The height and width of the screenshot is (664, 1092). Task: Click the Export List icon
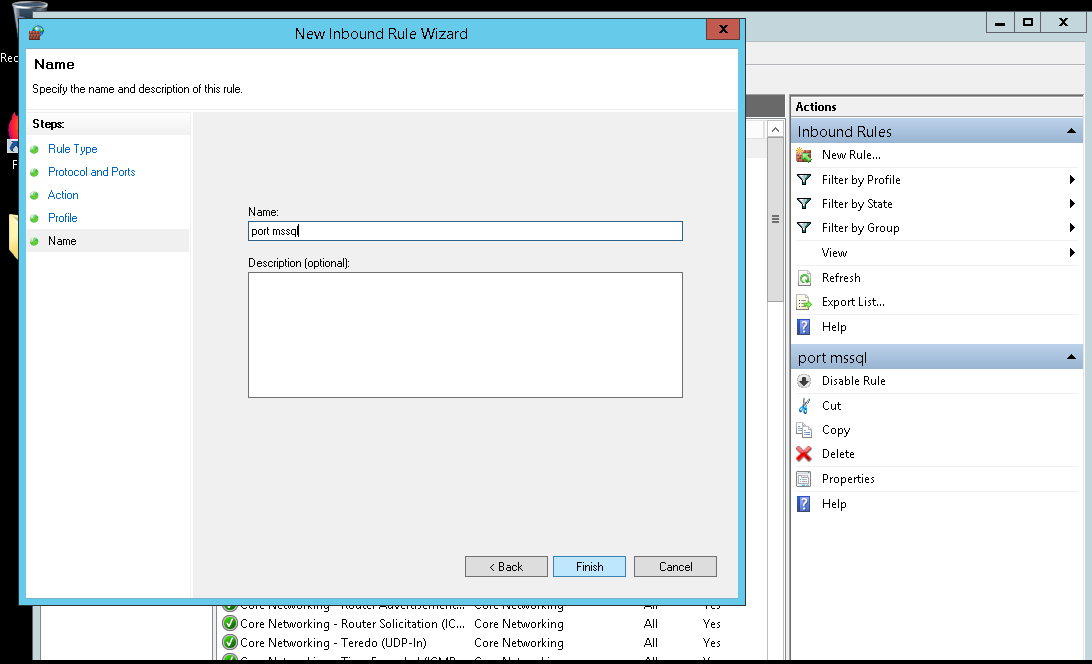(x=804, y=302)
